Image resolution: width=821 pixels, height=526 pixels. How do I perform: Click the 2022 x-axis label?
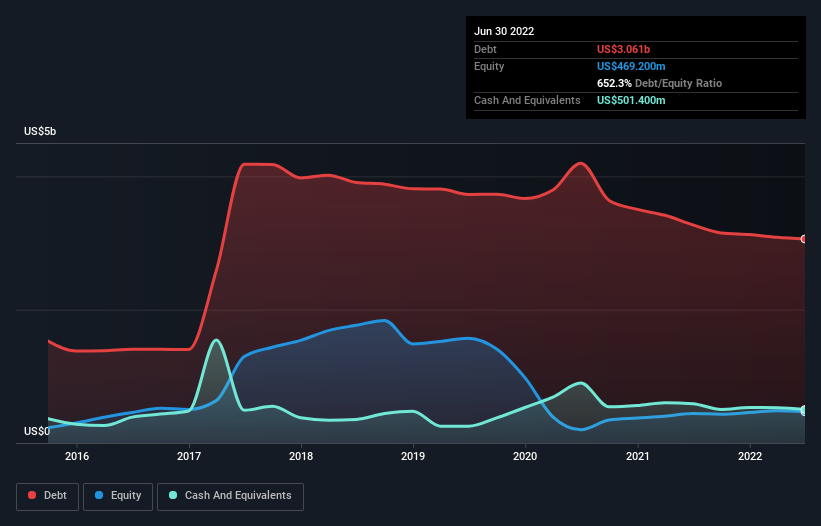pyautogui.click(x=750, y=456)
